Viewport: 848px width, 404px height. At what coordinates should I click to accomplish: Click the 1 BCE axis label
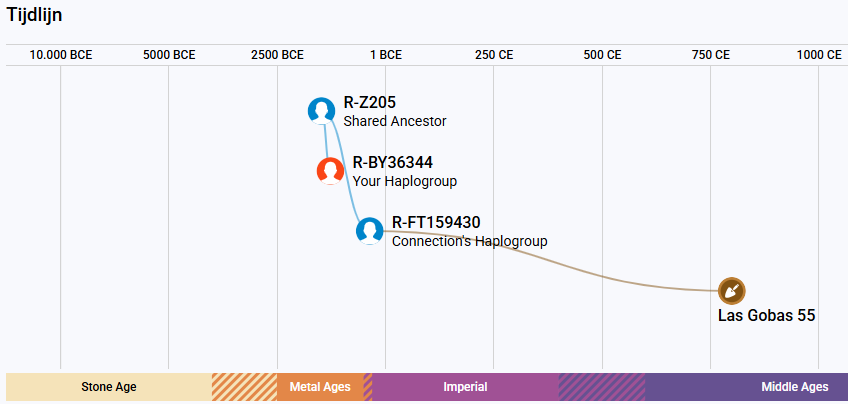386,55
